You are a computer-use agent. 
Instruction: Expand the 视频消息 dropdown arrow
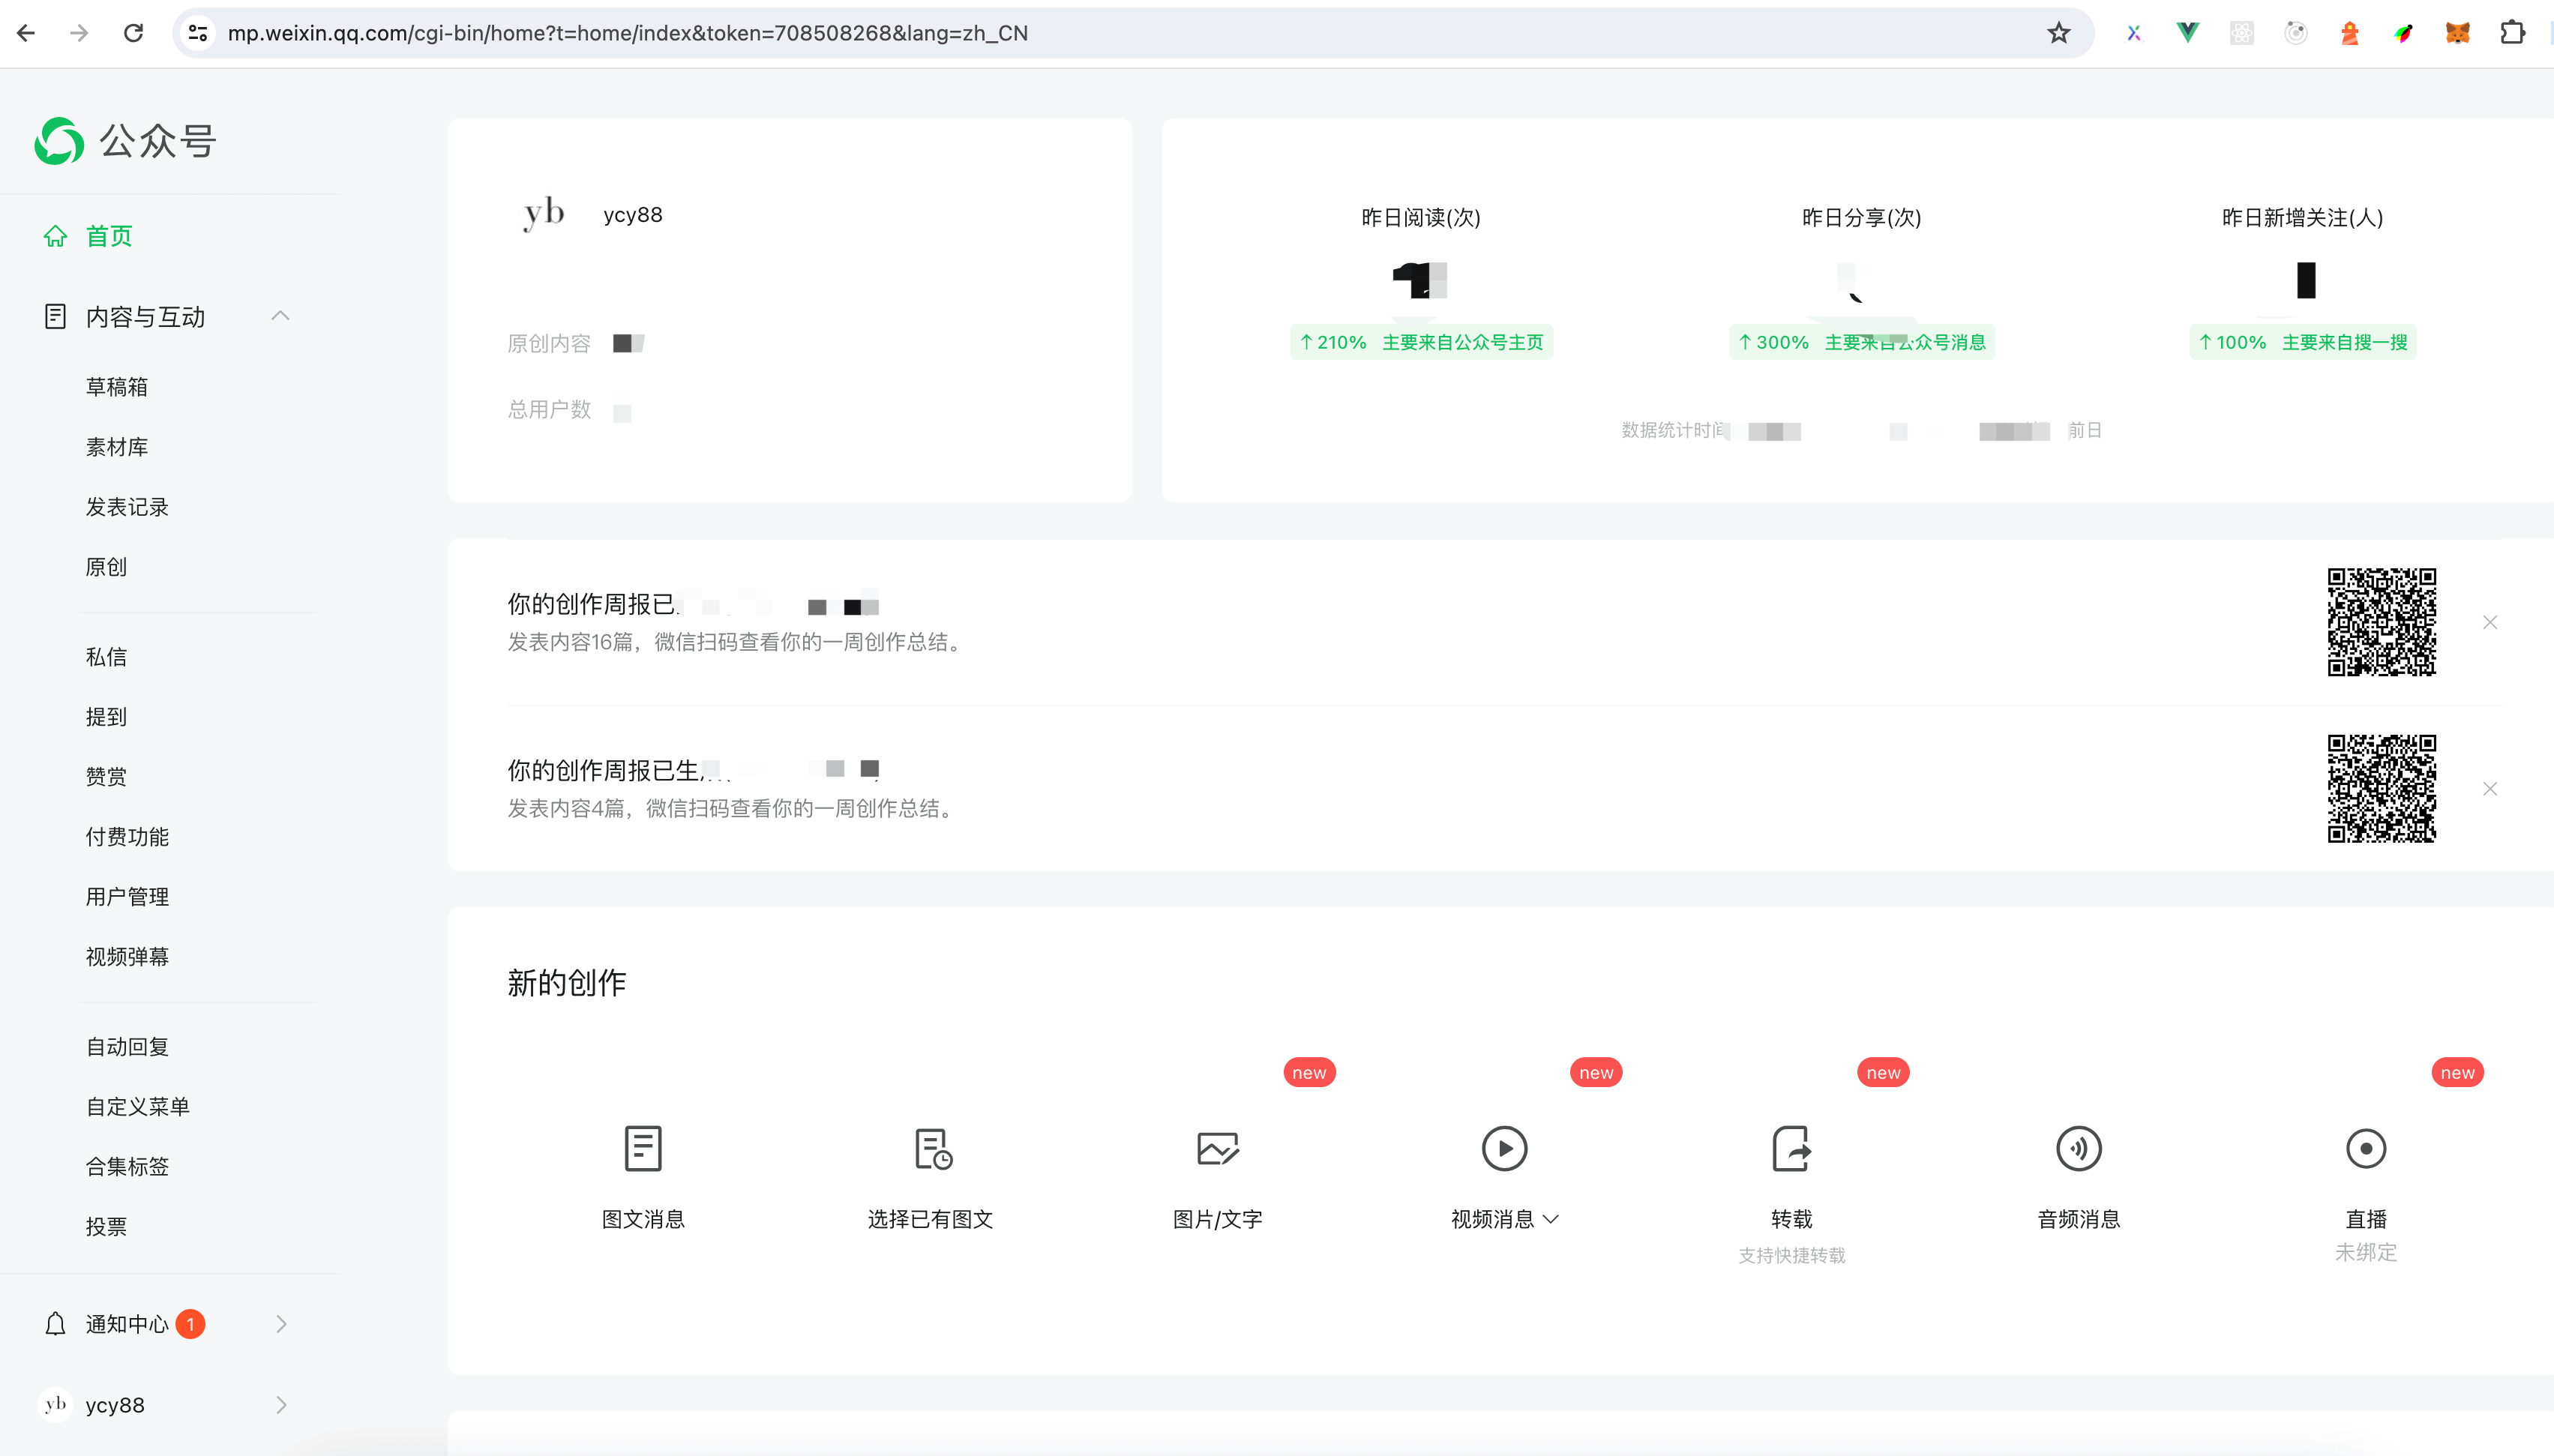(1551, 1219)
